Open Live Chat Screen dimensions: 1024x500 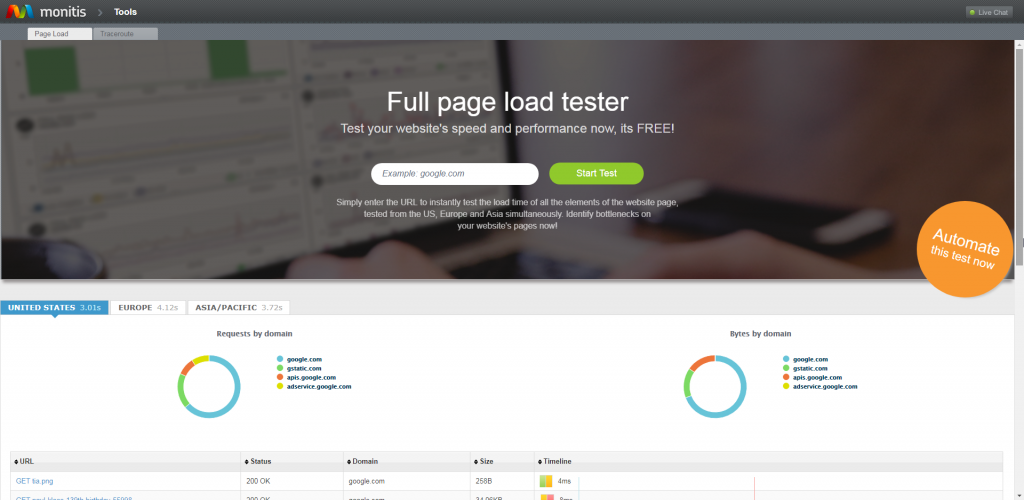pyautogui.click(x=989, y=12)
